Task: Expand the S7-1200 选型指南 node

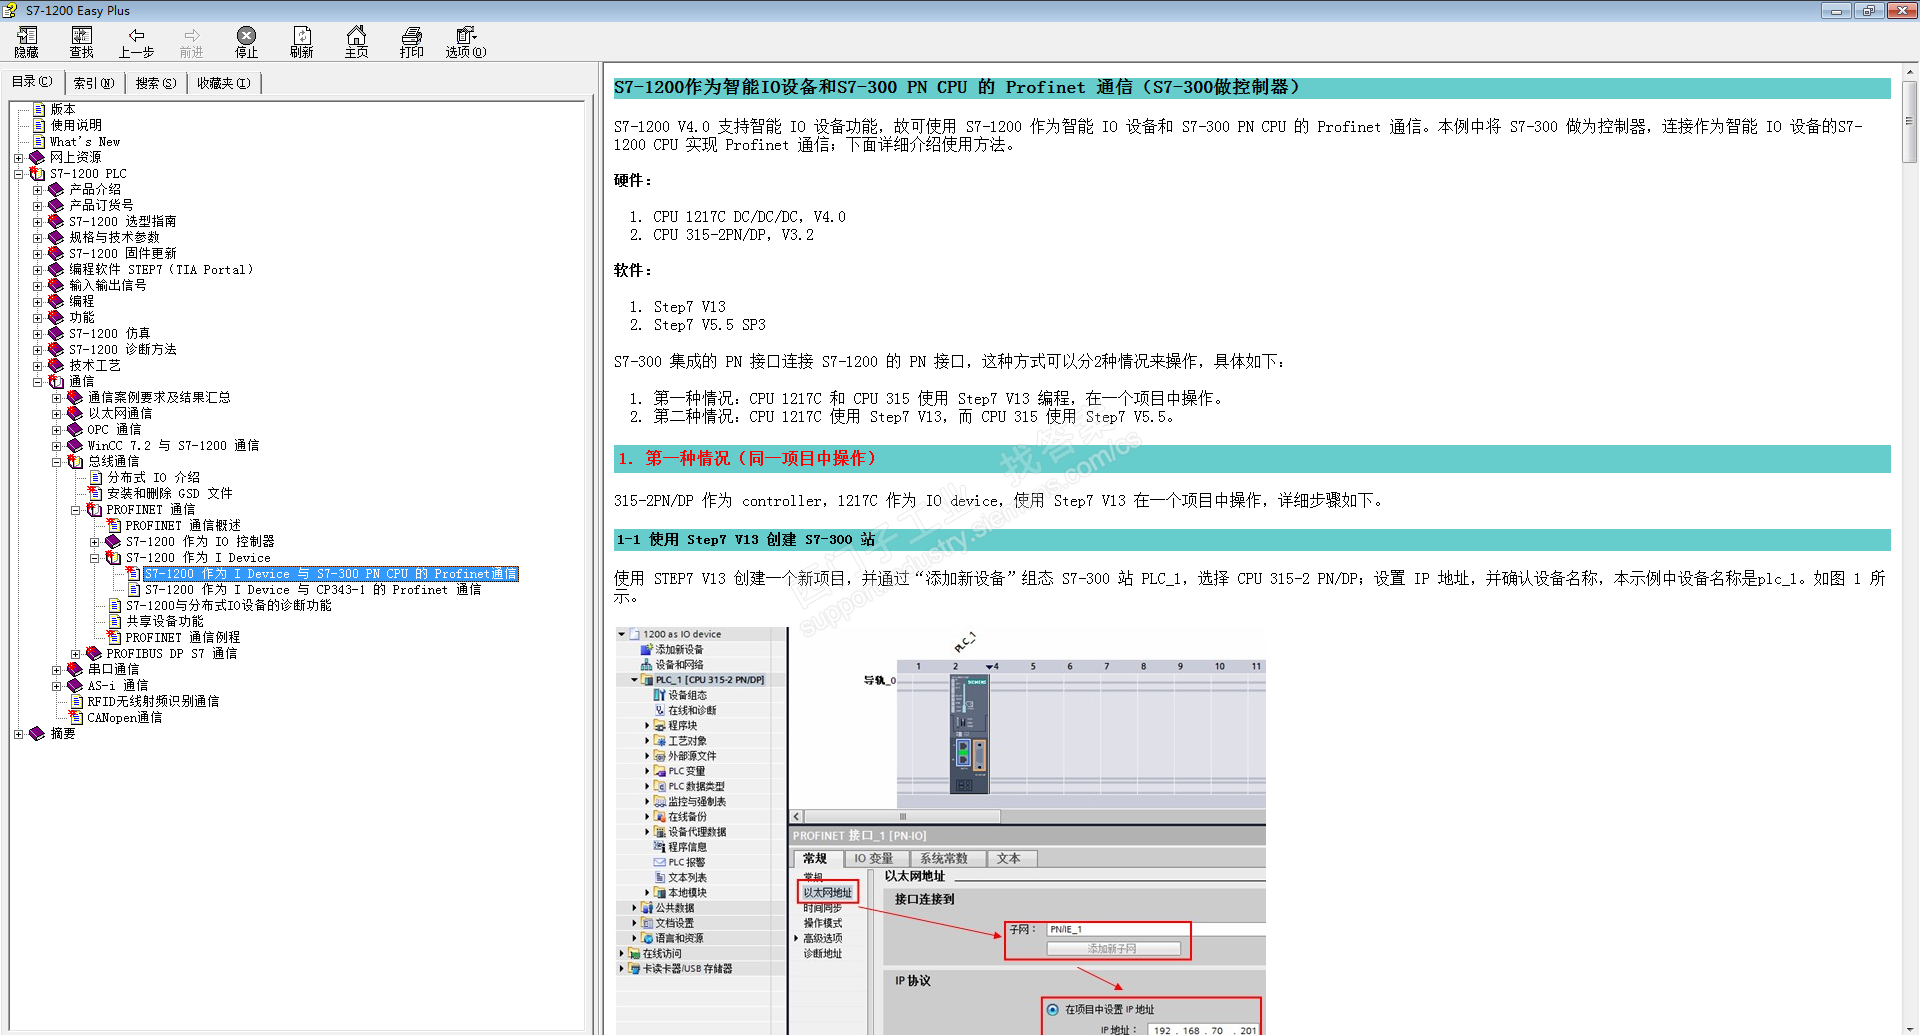Action: click(x=38, y=222)
